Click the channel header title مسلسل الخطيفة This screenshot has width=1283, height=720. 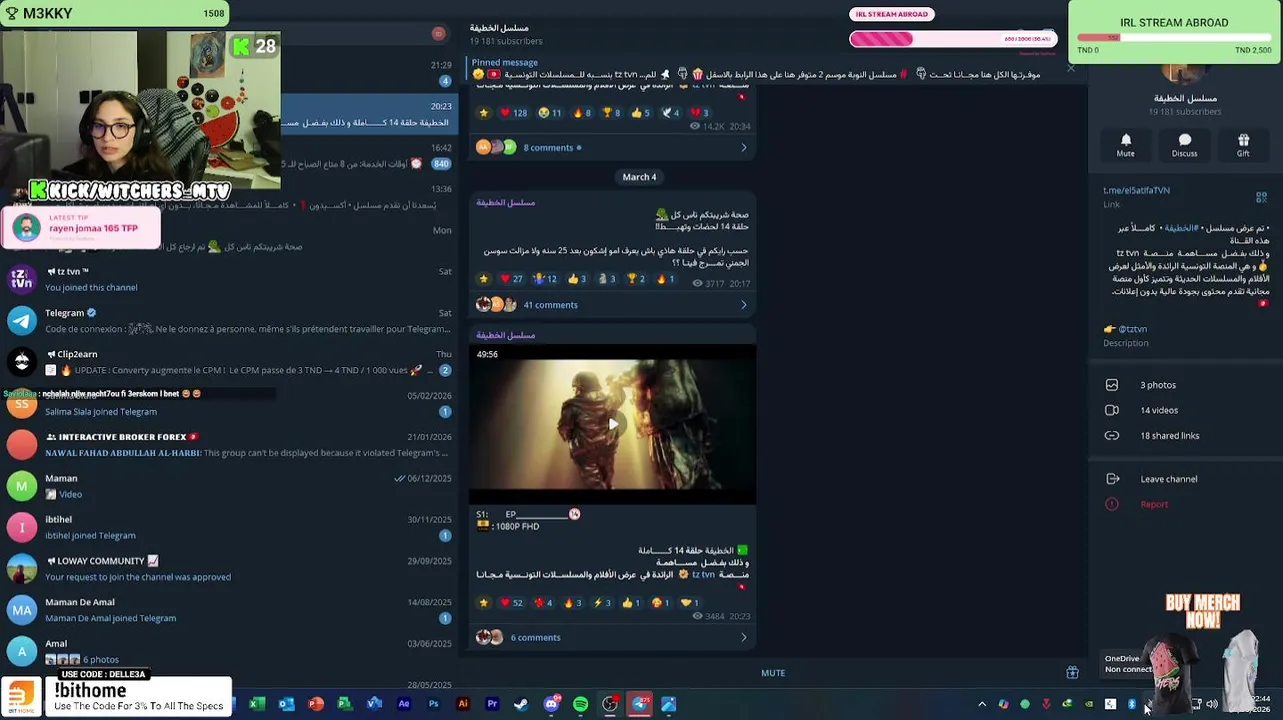pyautogui.click(x=499, y=27)
